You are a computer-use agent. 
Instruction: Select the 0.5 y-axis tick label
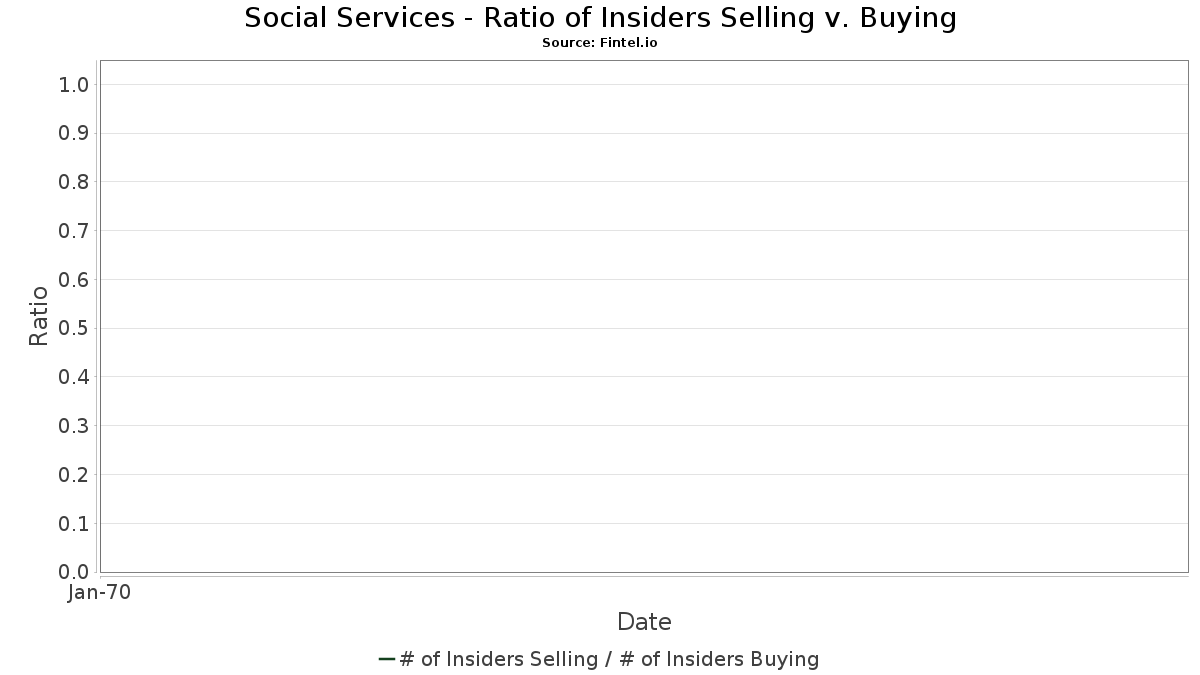pyautogui.click(x=75, y=328)
